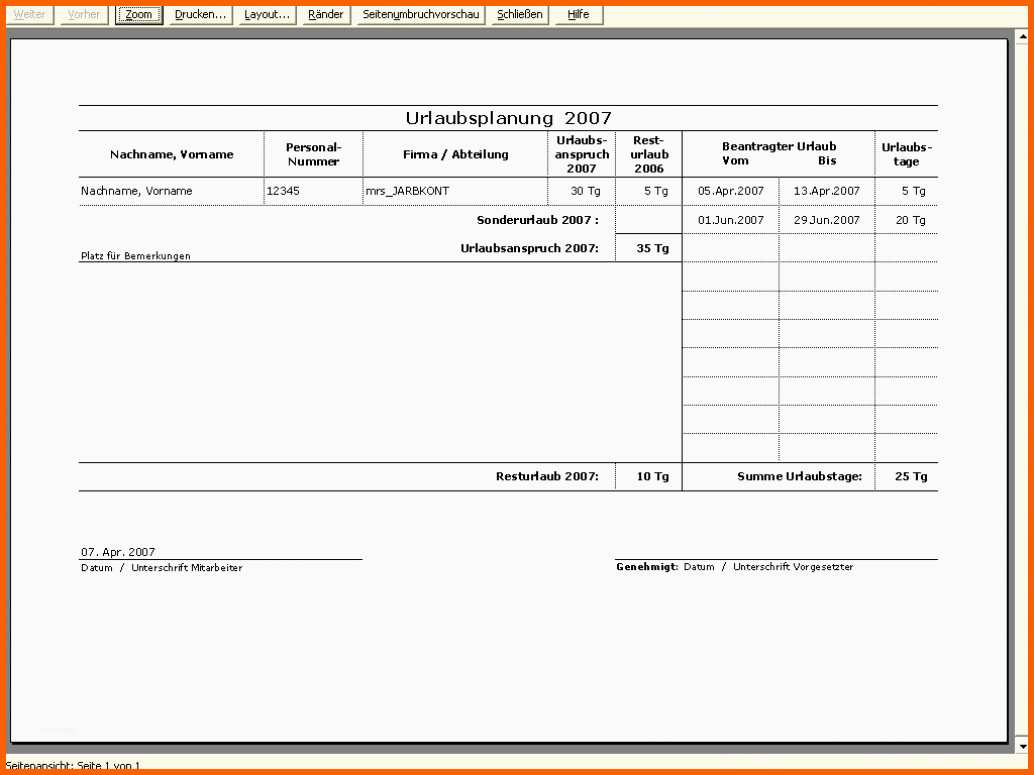Image resolution: width=1034 pixels, height=775 pixels.
Task: Click the Resturlaub 2007 label
Action: (x=547, y=476)
